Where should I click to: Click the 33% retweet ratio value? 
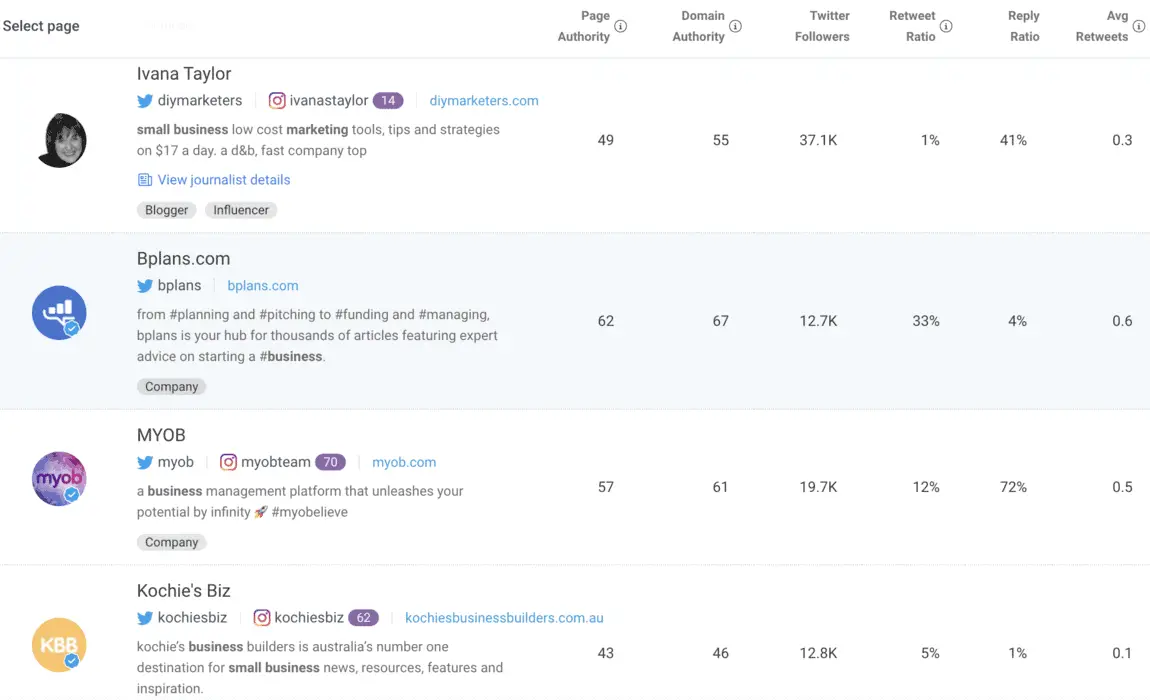pyautogui.click(x=926, y=321)
